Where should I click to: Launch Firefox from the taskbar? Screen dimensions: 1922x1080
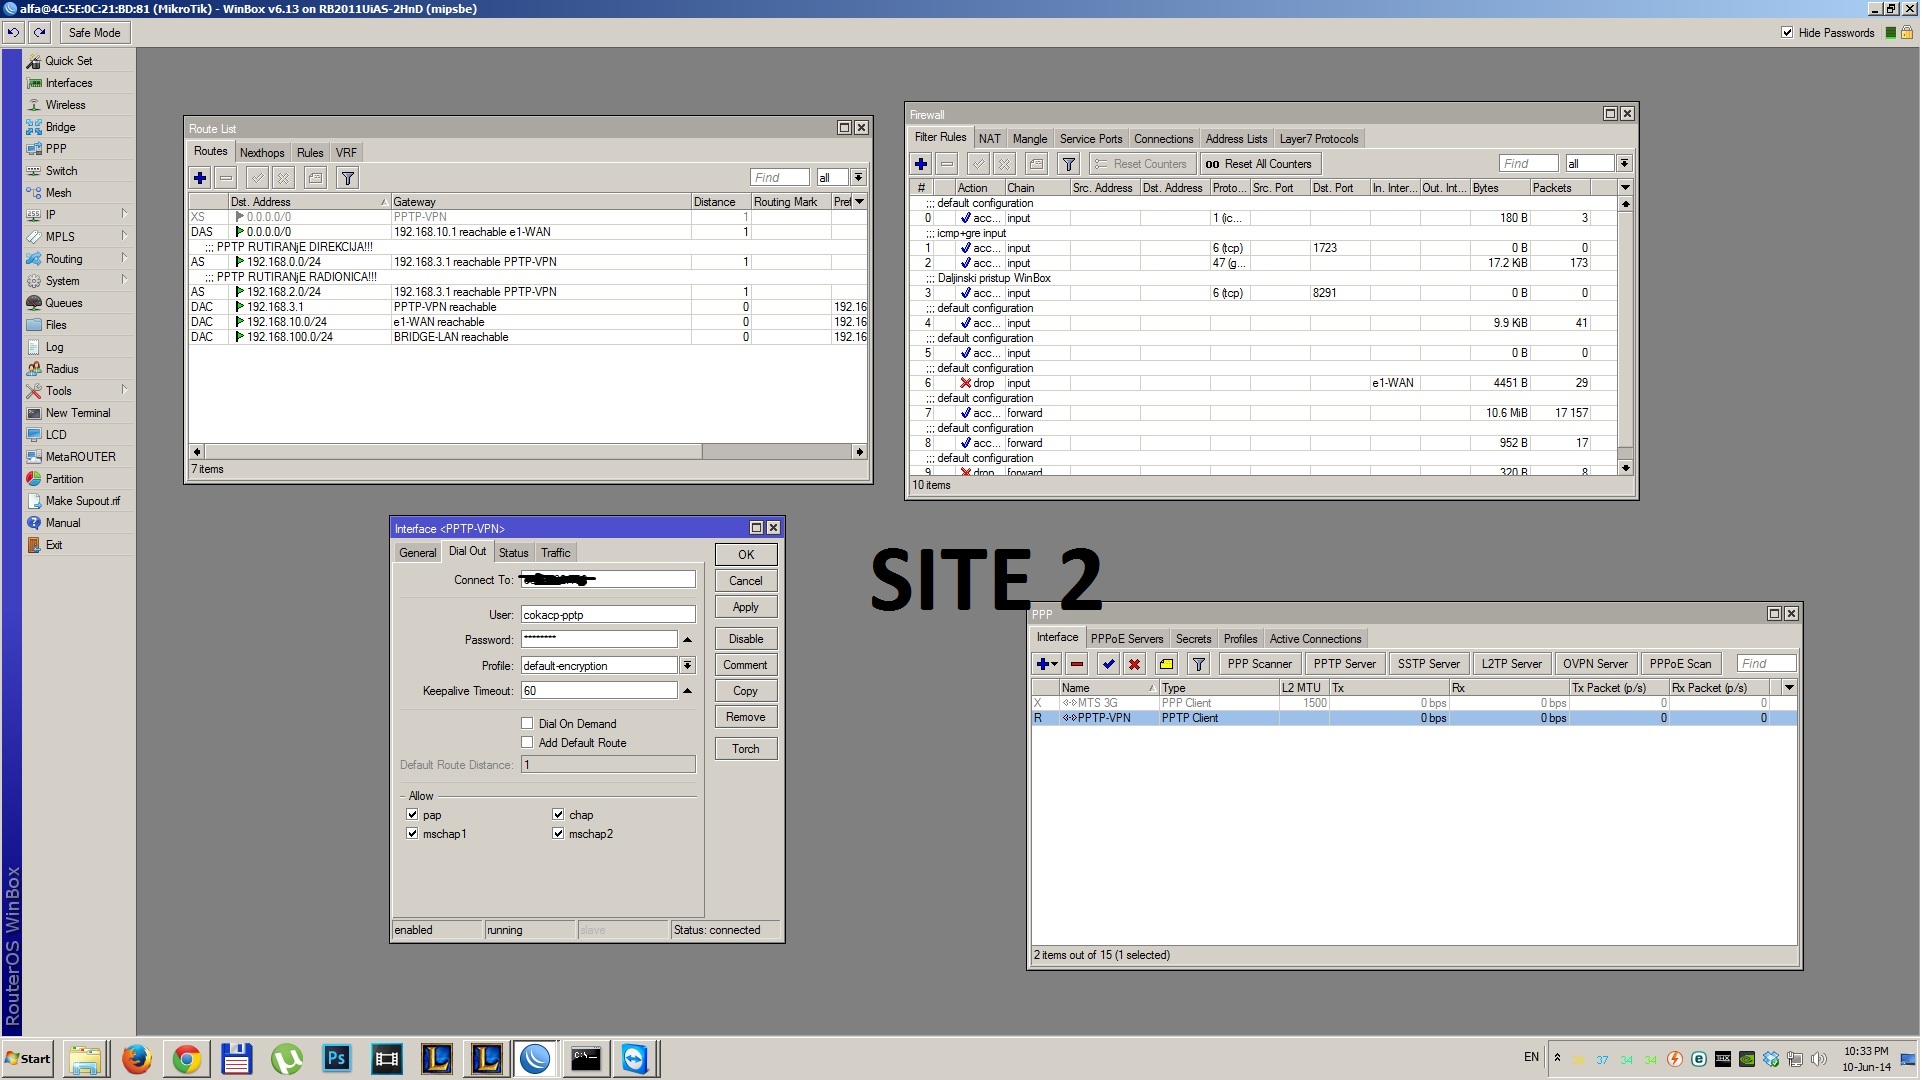(137, 1059)
